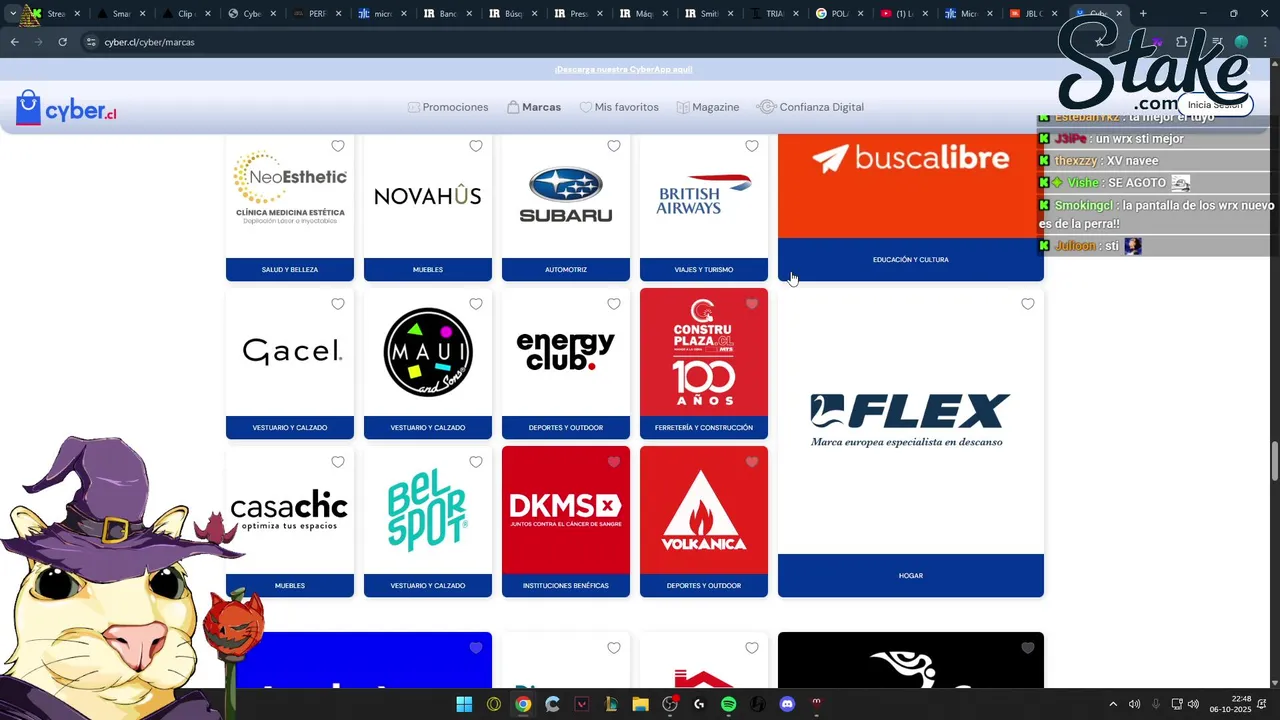Open File Explorer from the taskbar
1280x720 pixels.
coord(640,704)
